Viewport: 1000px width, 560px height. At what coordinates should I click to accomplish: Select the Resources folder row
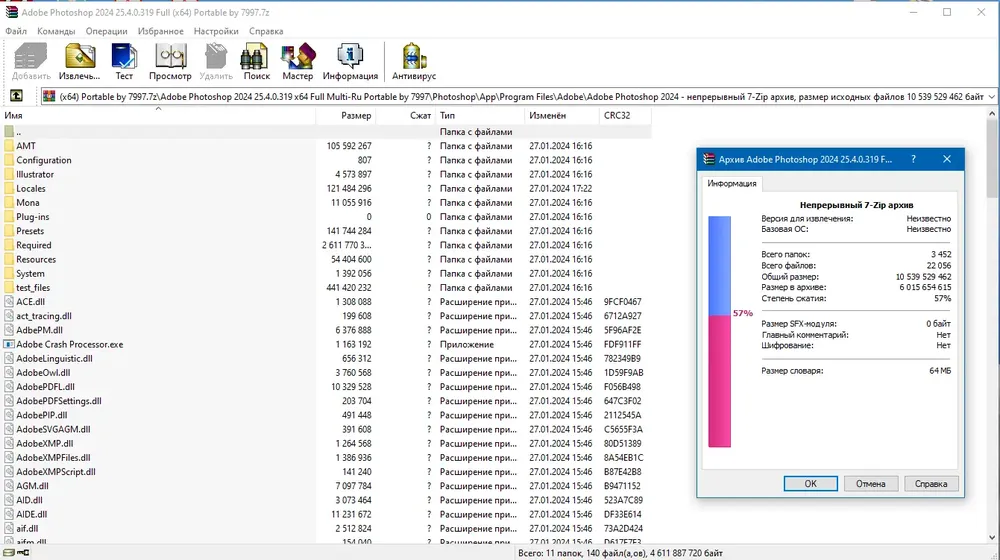click(x=325, y=260)
